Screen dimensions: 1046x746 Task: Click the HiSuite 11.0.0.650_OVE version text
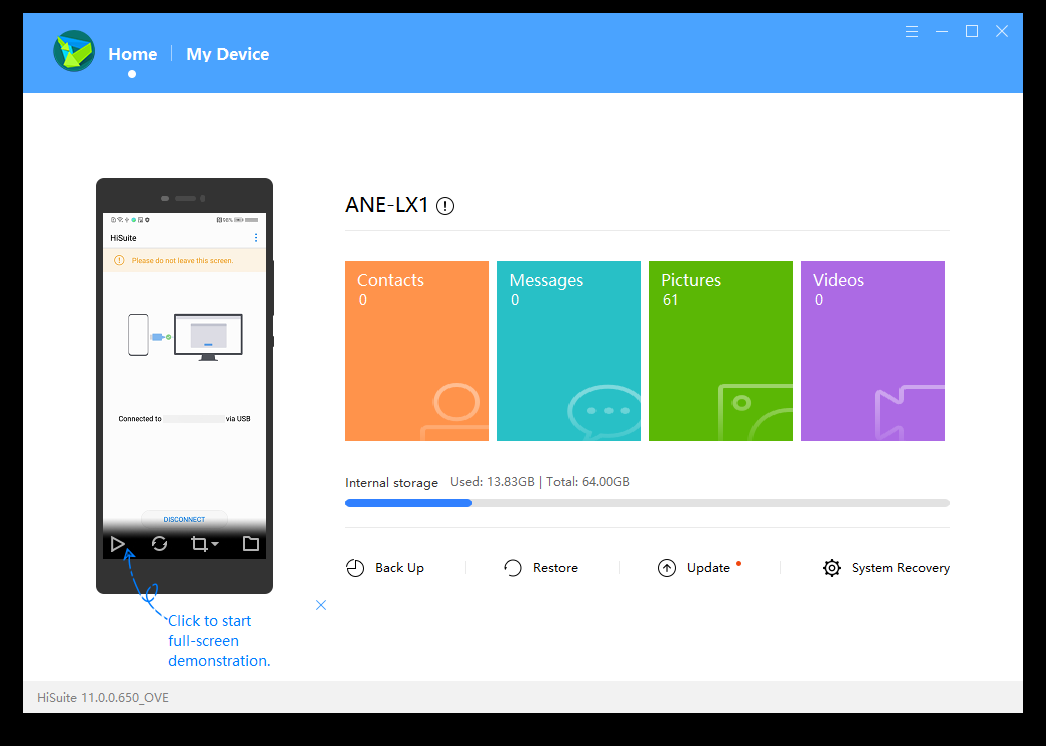tap(103, 697)
